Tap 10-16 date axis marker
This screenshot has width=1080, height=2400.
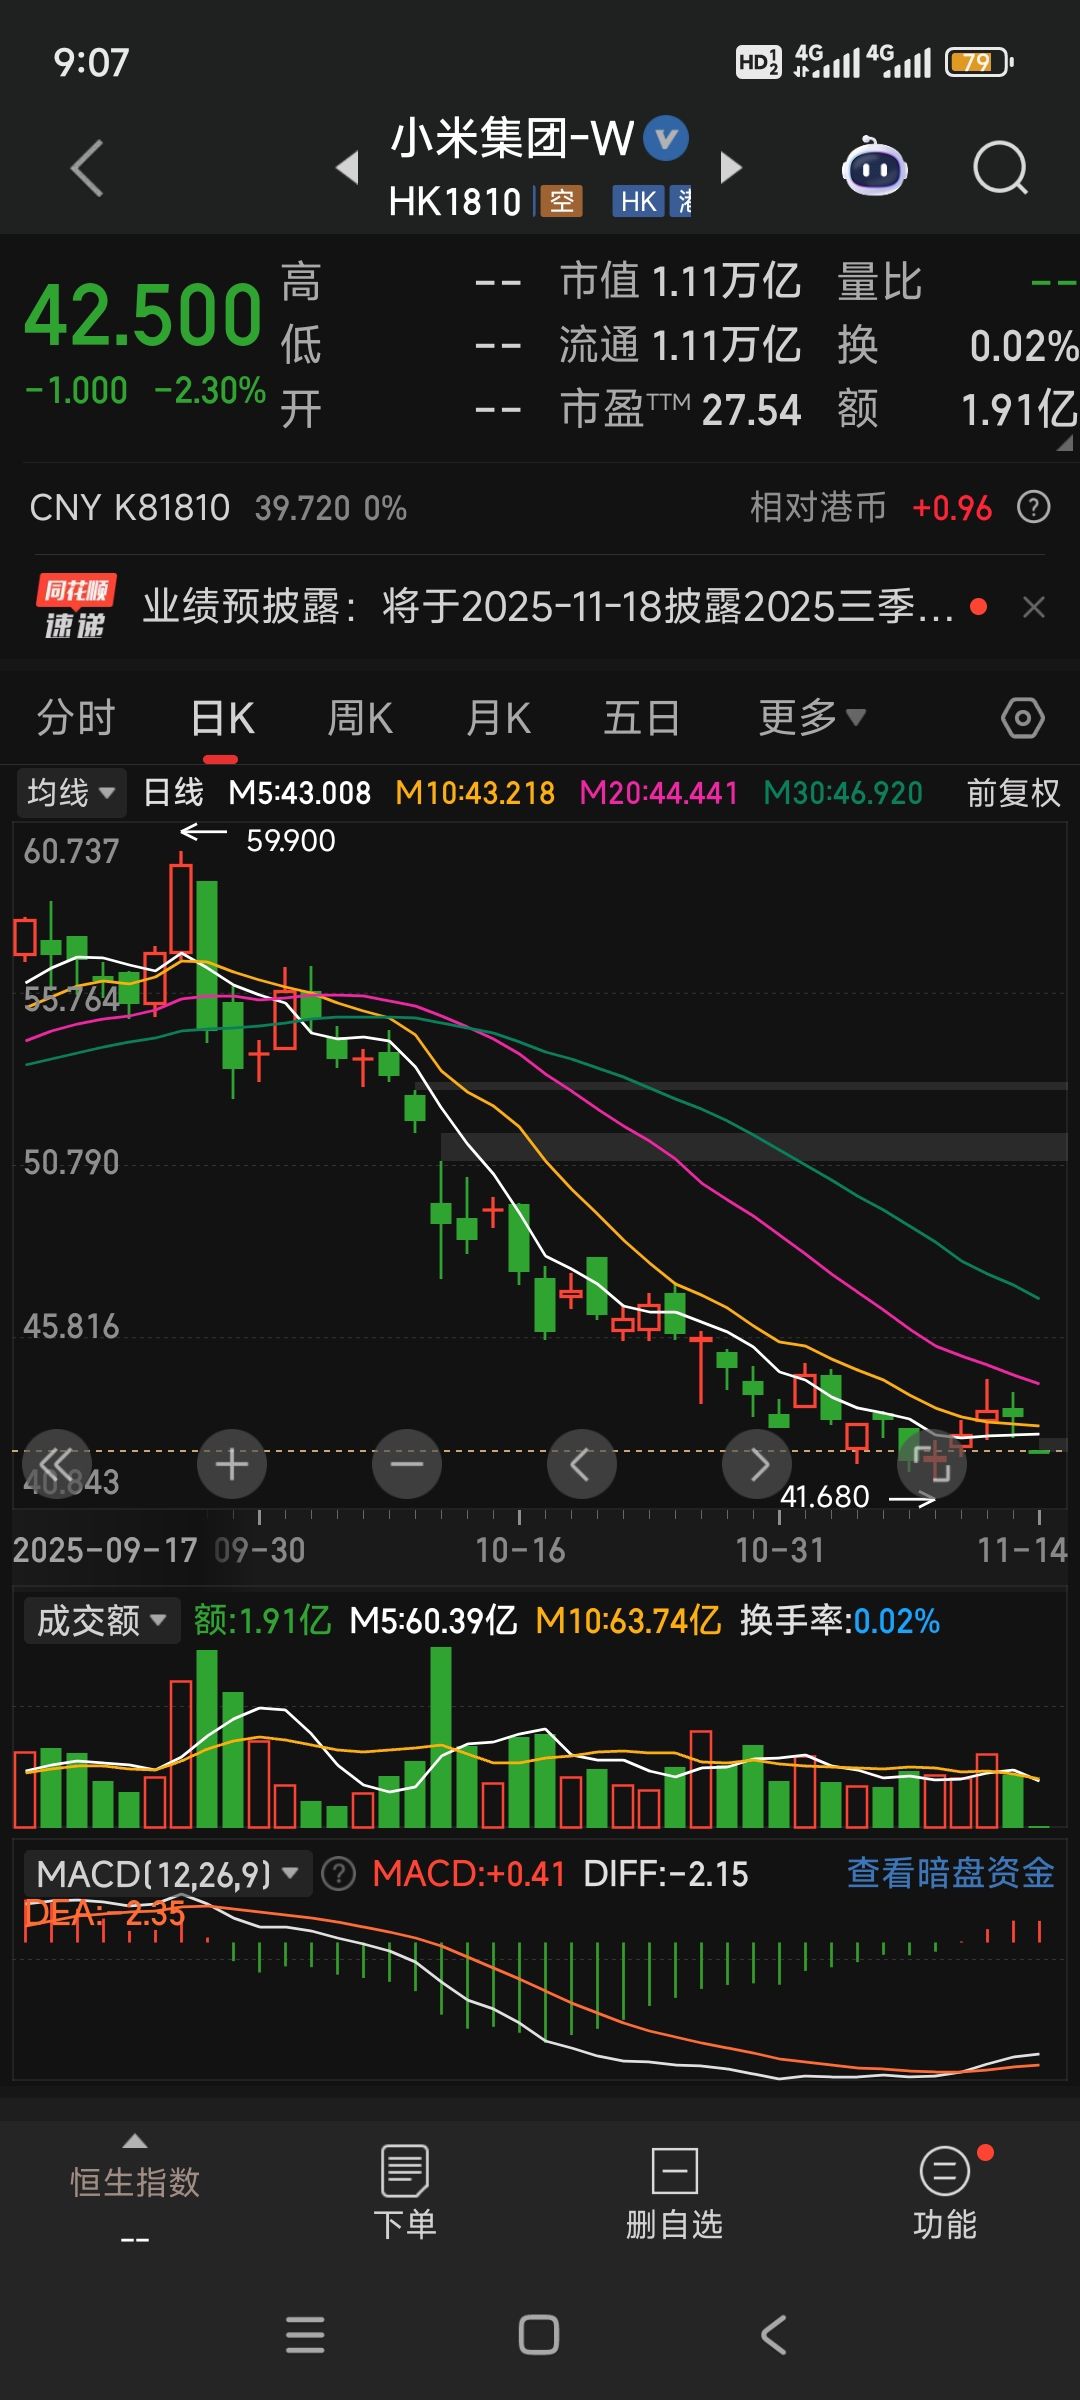(x=520, y=1551)
